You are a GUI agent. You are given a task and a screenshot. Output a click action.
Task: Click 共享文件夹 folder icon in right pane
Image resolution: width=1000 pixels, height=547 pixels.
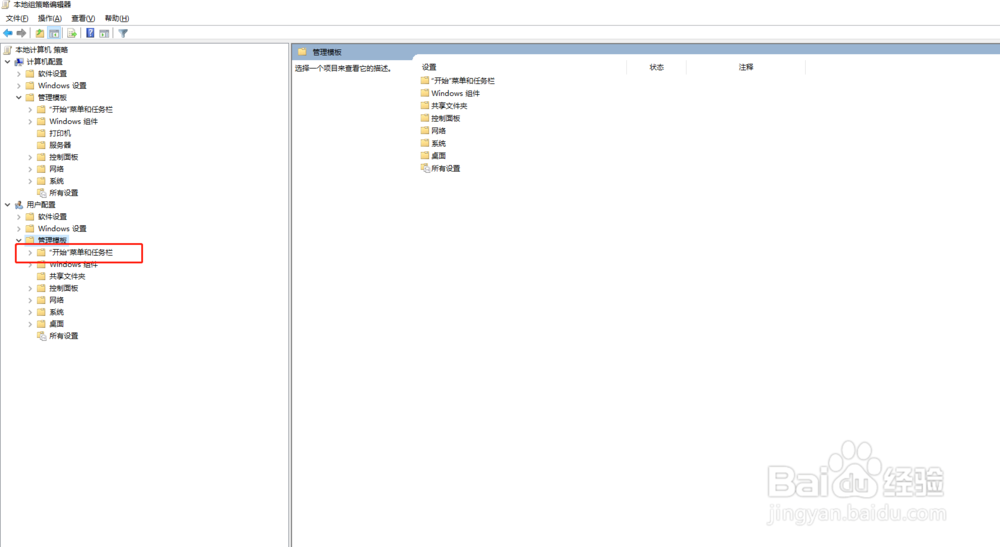[425, 106]
